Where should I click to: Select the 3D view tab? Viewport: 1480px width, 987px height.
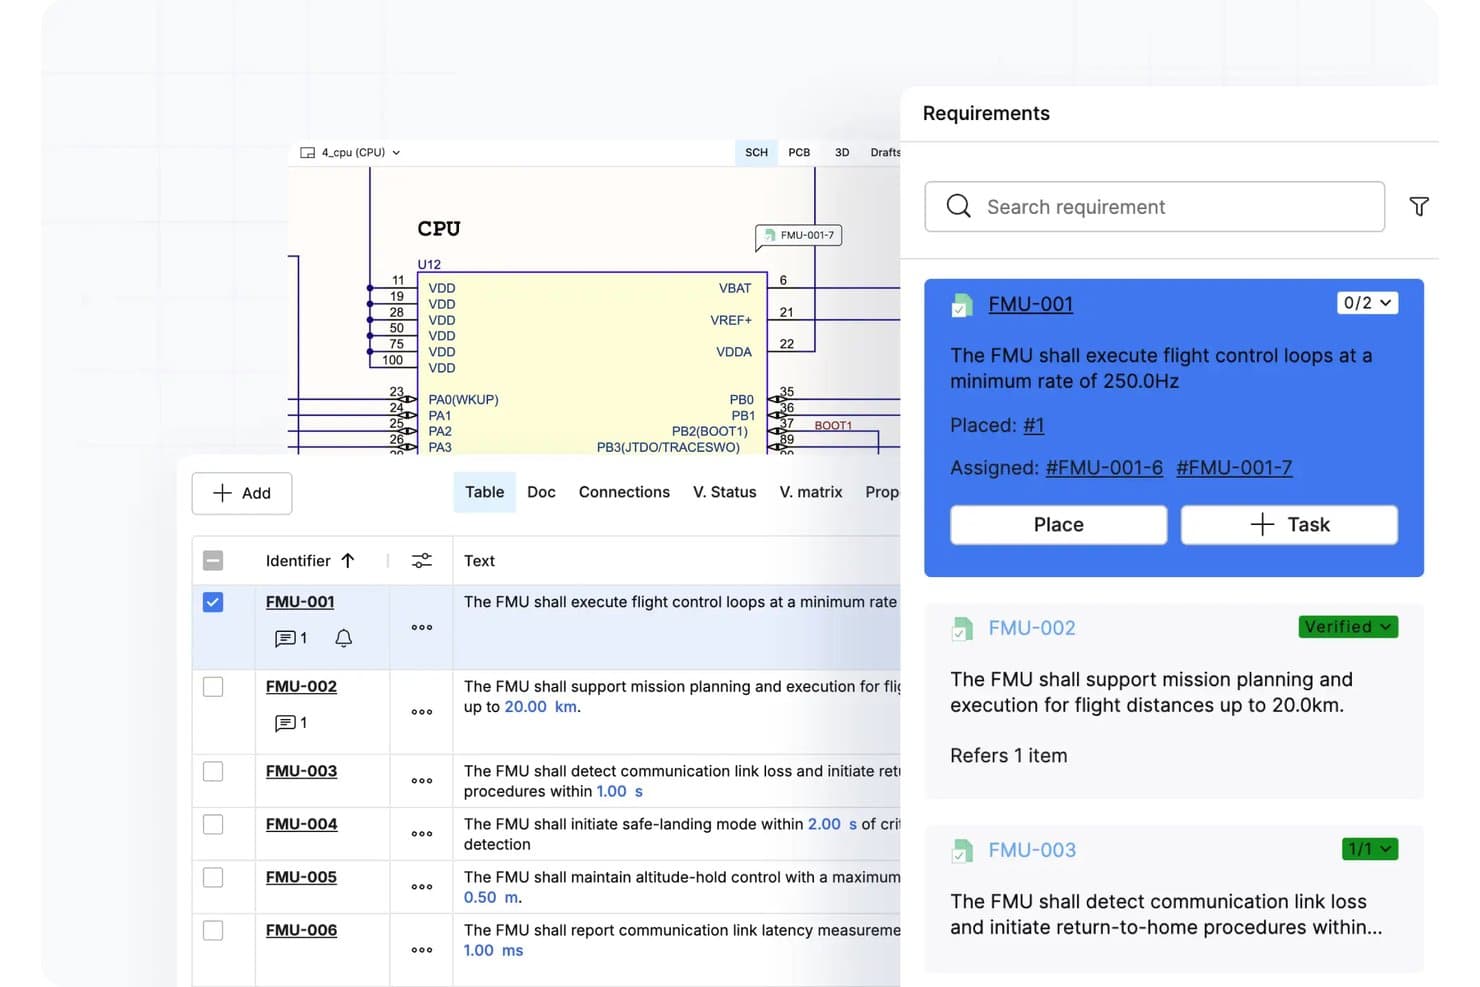(x=842, y=153)
